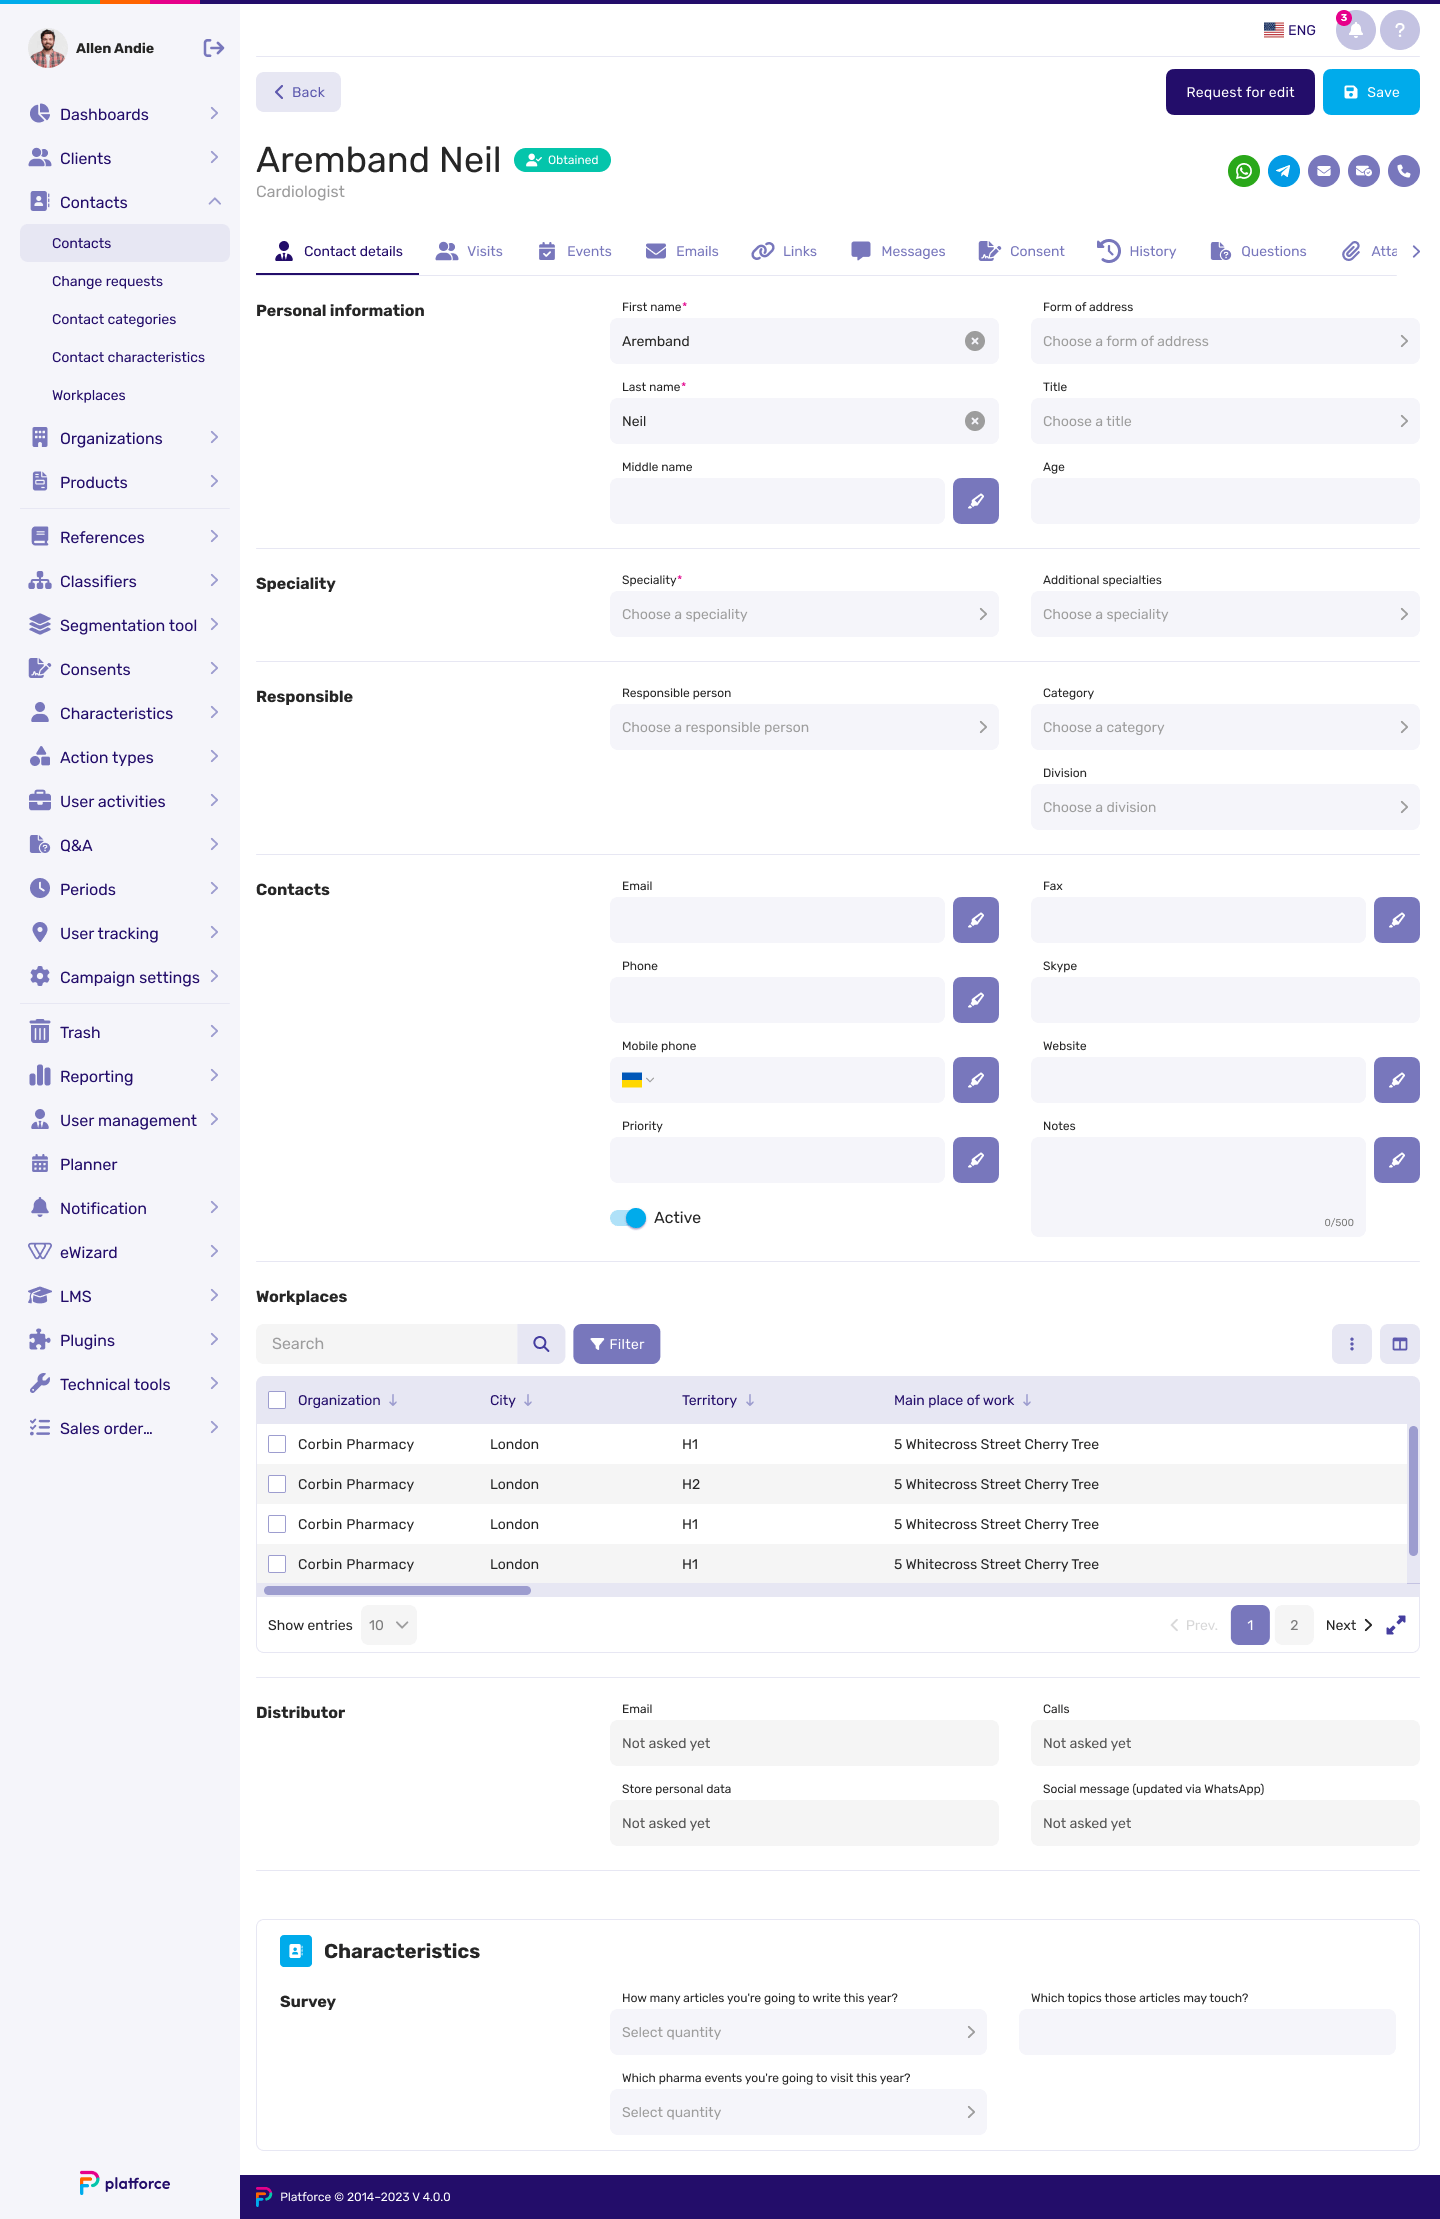This screenshot has width=1440, height=2219.
Task: Open the Show entries dropdown
Action: point(388,1625)
